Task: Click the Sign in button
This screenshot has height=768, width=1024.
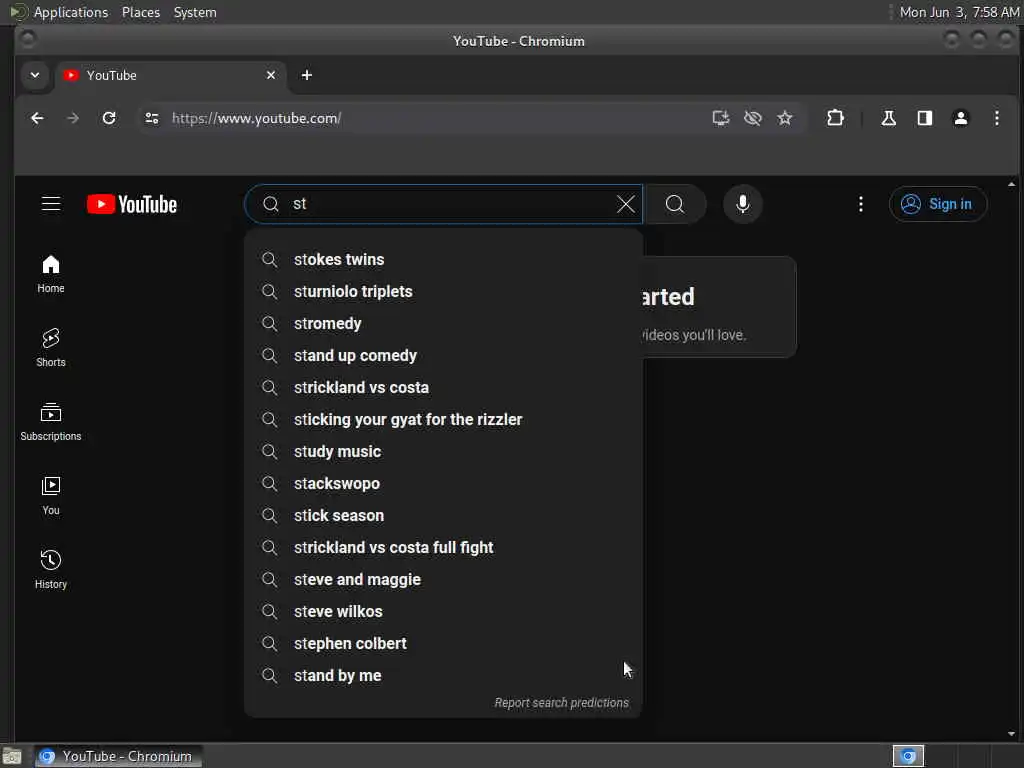Action: [938, 204]
